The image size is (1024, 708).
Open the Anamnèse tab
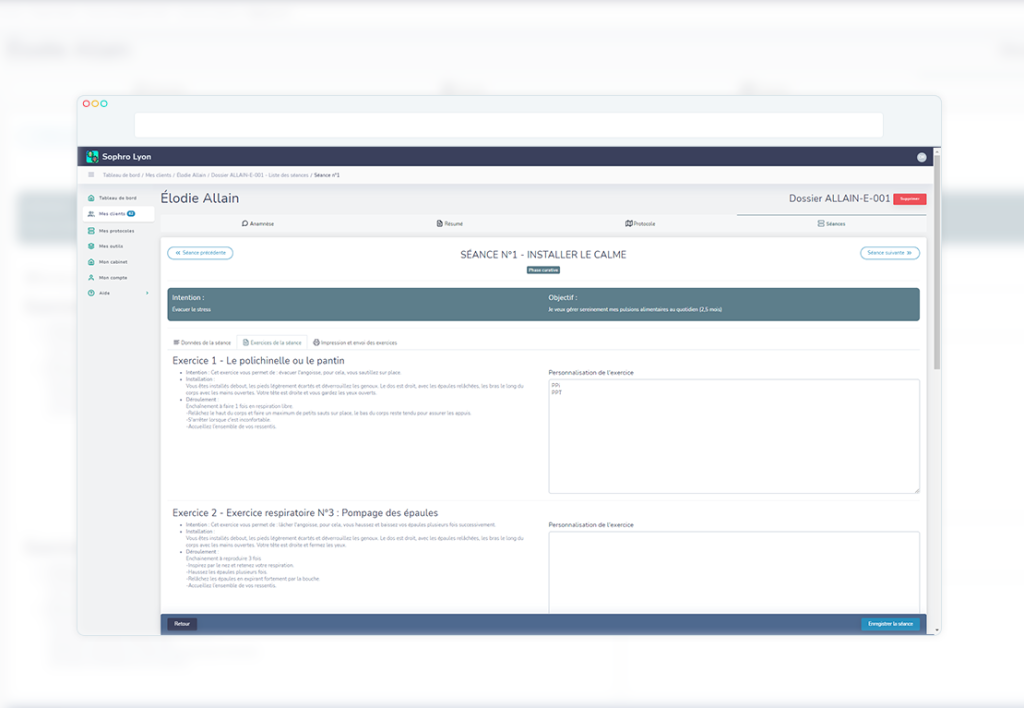tap(257, 224)
